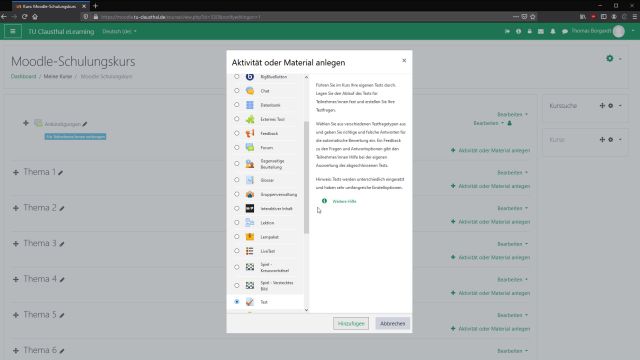Open the TU Clausthal eLearning home link
640x360 pixels.
tap(61, 31)
